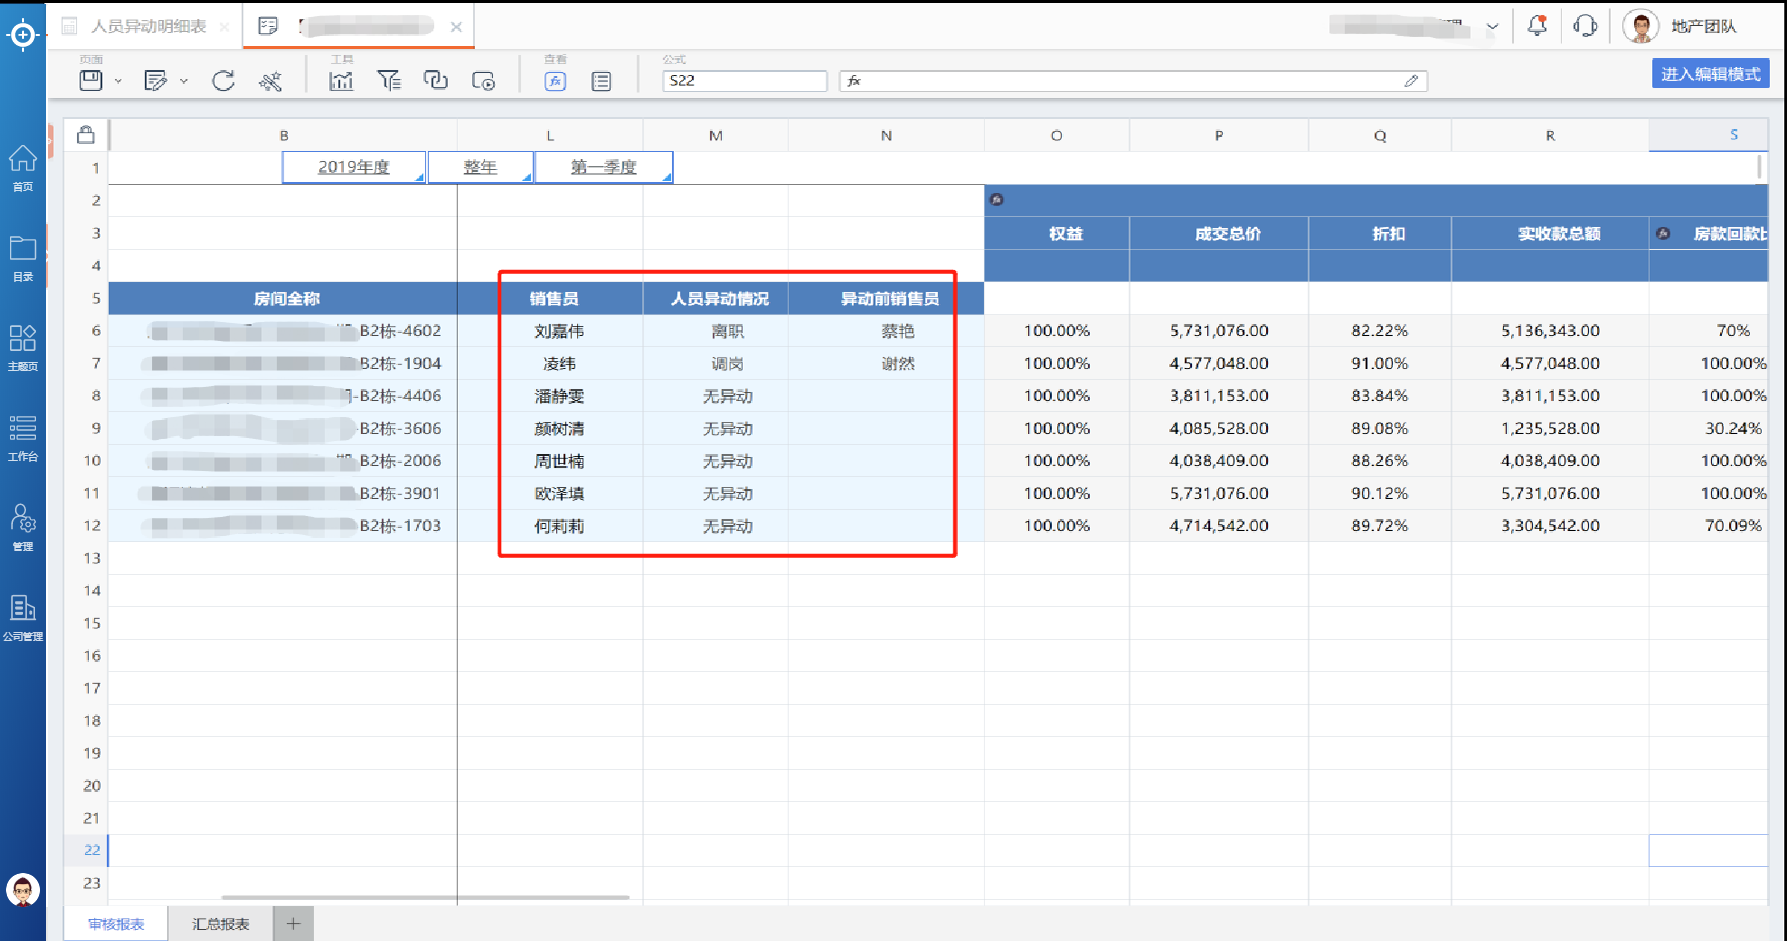The height and width of the screenshot is (941, 1787).
Task: Open the 公司管理 sidebar icon
Action: pyautogui.click(x=22, y=617)
